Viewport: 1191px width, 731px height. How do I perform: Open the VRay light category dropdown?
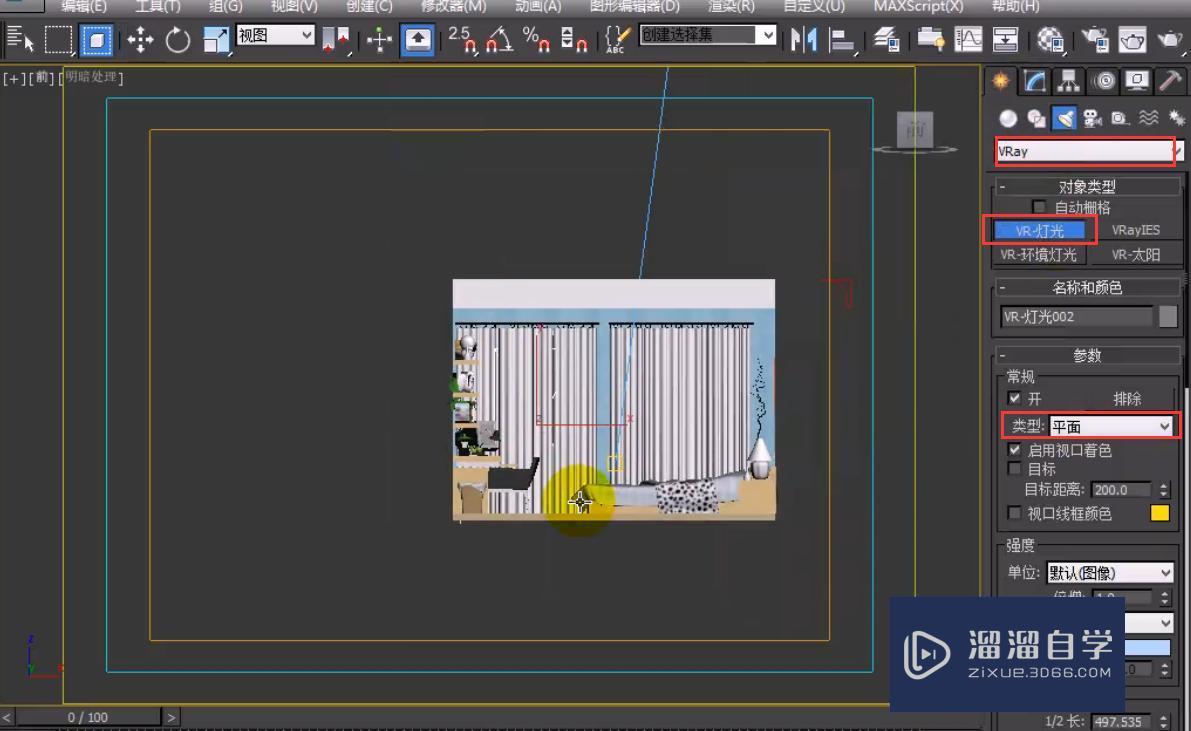click(1089, 152)
